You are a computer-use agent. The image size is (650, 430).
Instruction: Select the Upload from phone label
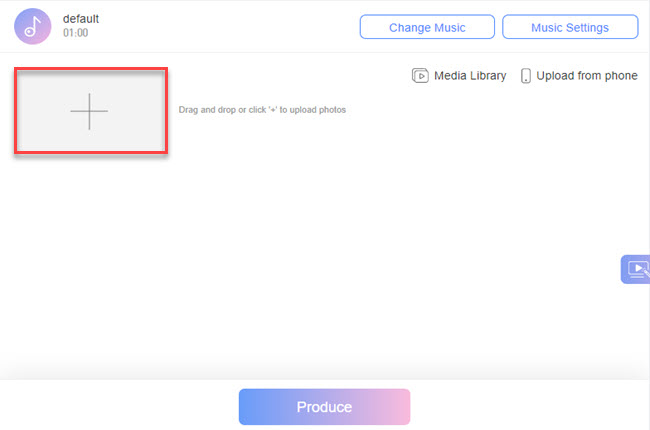[x=586, y=76]
